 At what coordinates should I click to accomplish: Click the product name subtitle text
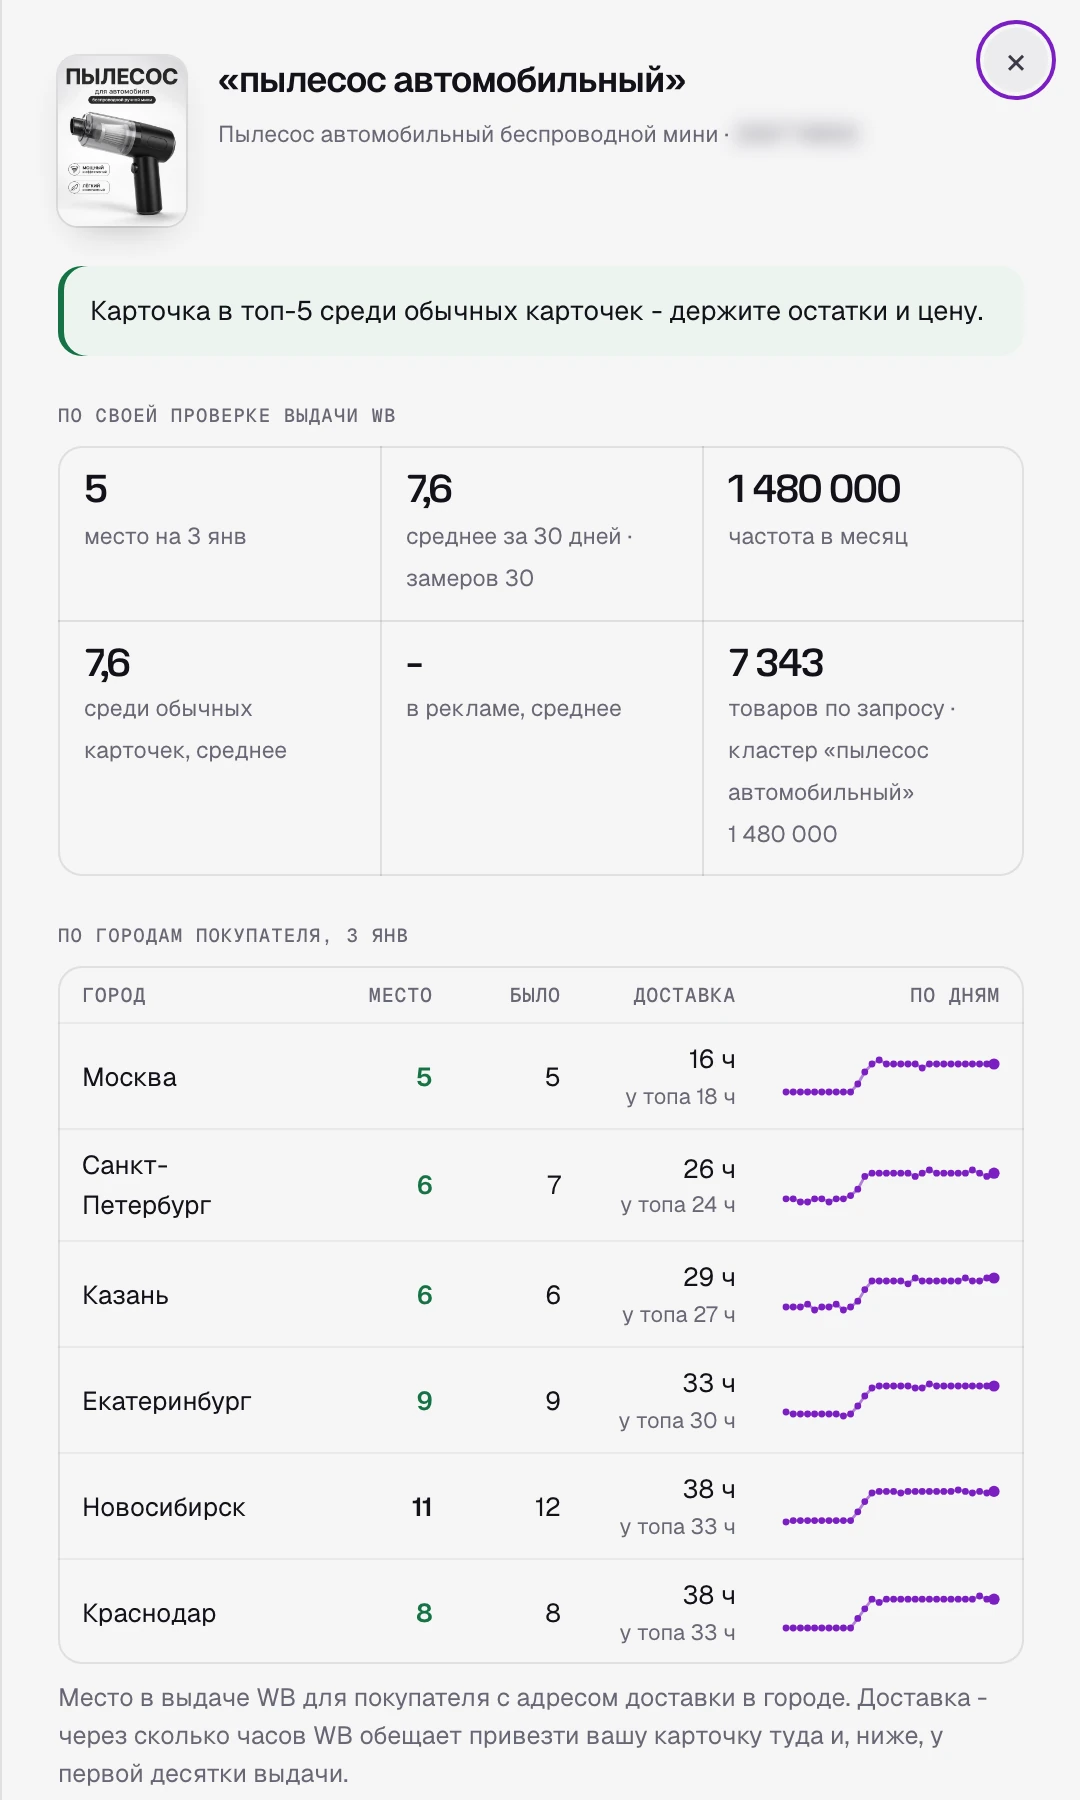[x=468, y=134]
